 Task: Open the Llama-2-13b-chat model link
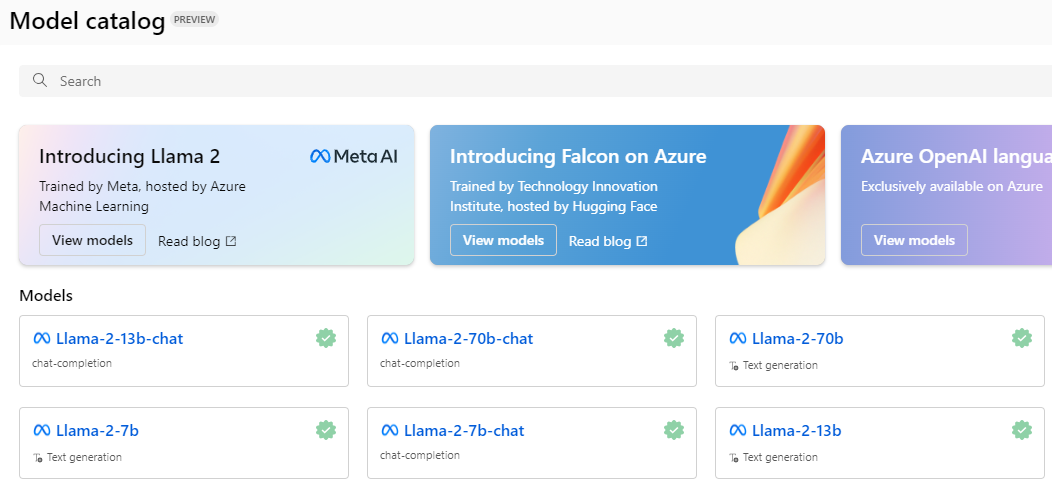click(x=119, y=339)
